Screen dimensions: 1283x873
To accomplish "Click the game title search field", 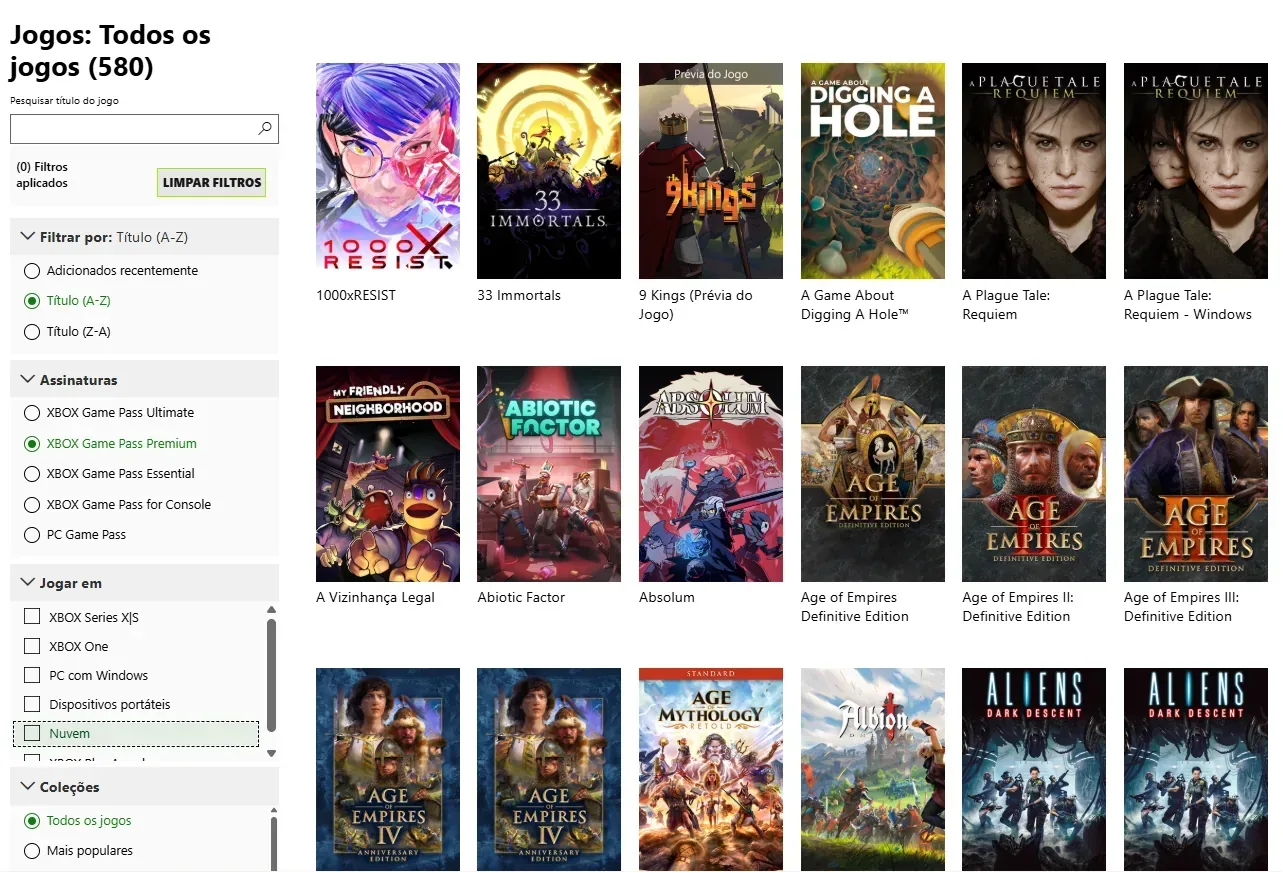I will click(x=144, y=128).
